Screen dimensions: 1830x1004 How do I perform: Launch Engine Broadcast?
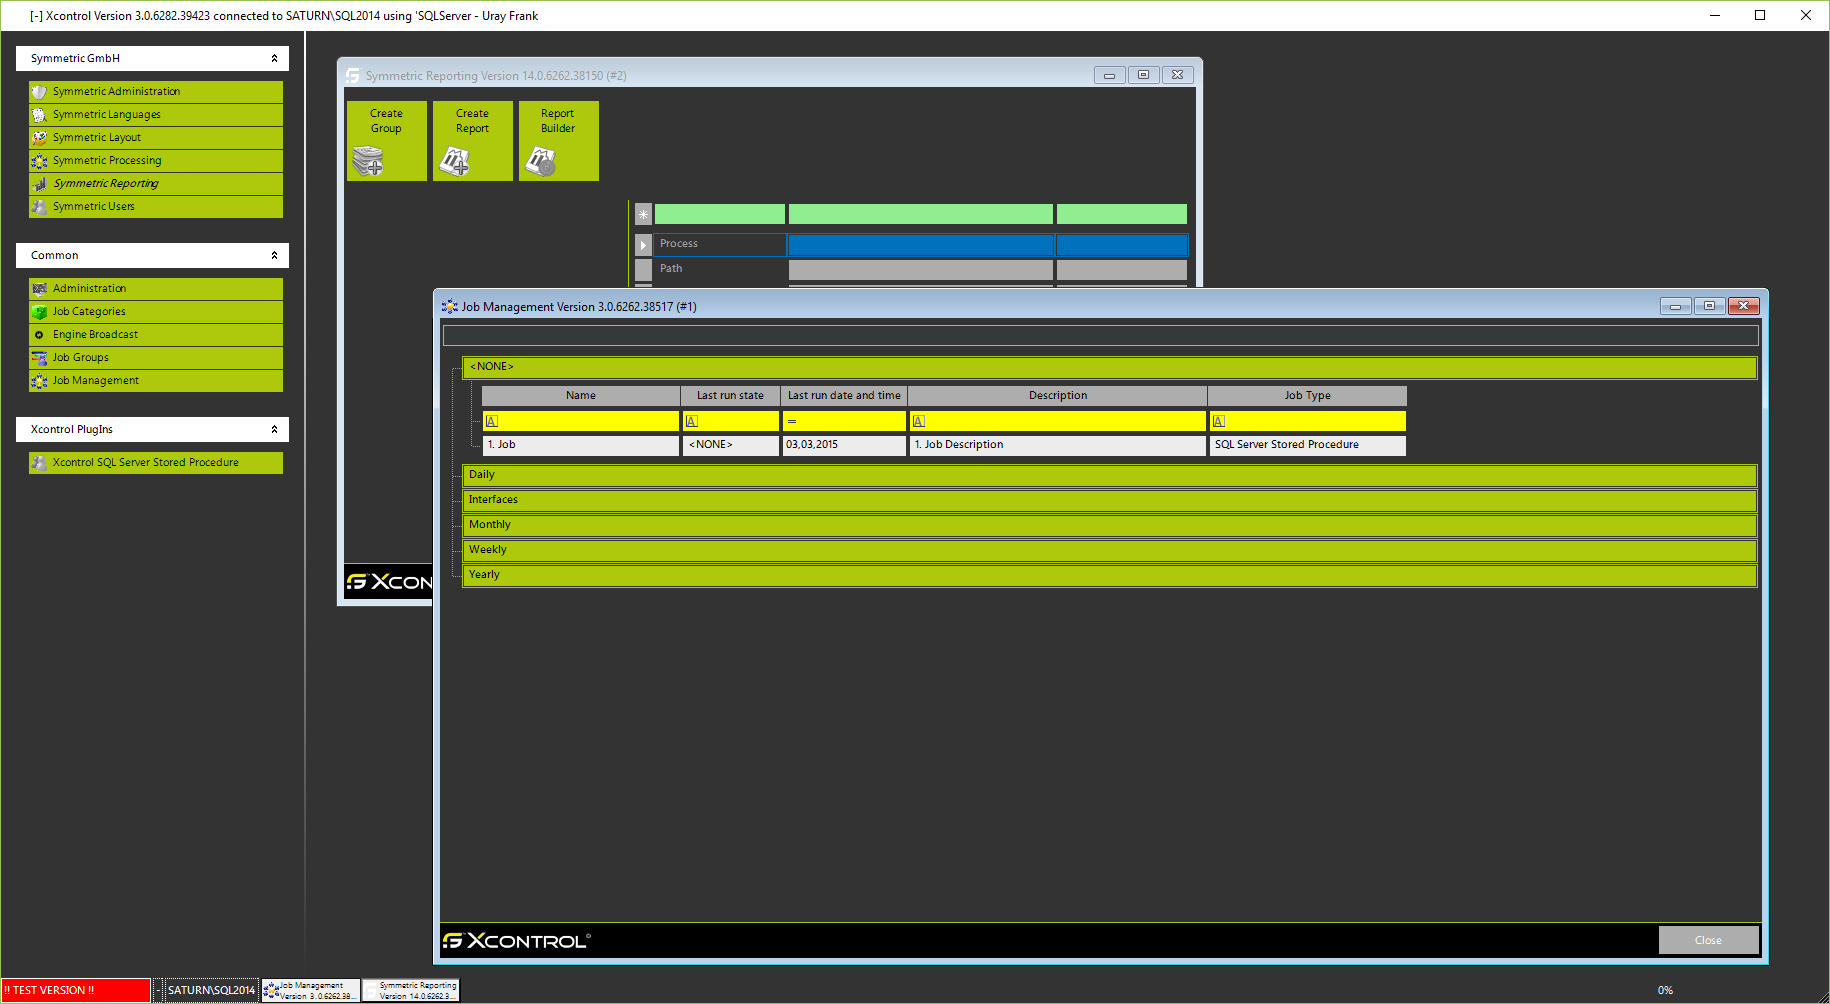point(156,335)
